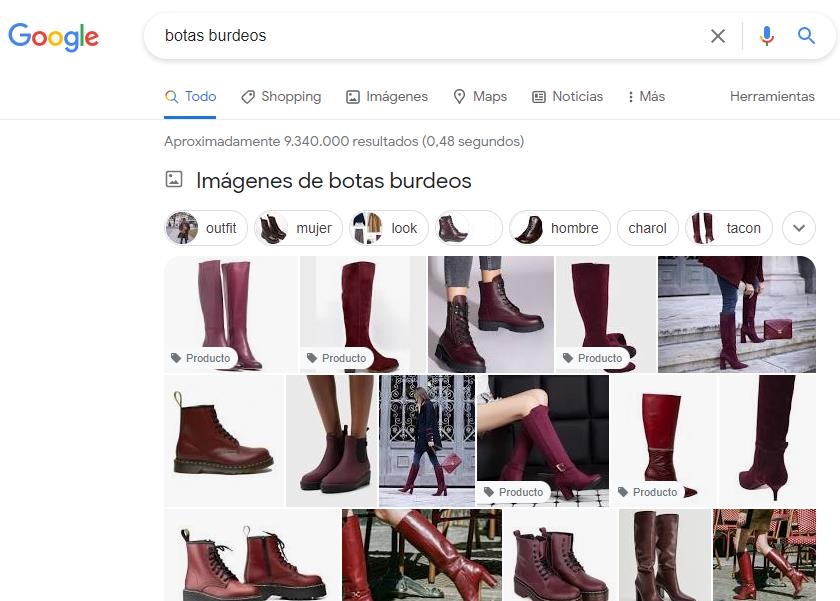Open the Dr. Martens burgundy boot thumbnail

(x=224, y=441)
